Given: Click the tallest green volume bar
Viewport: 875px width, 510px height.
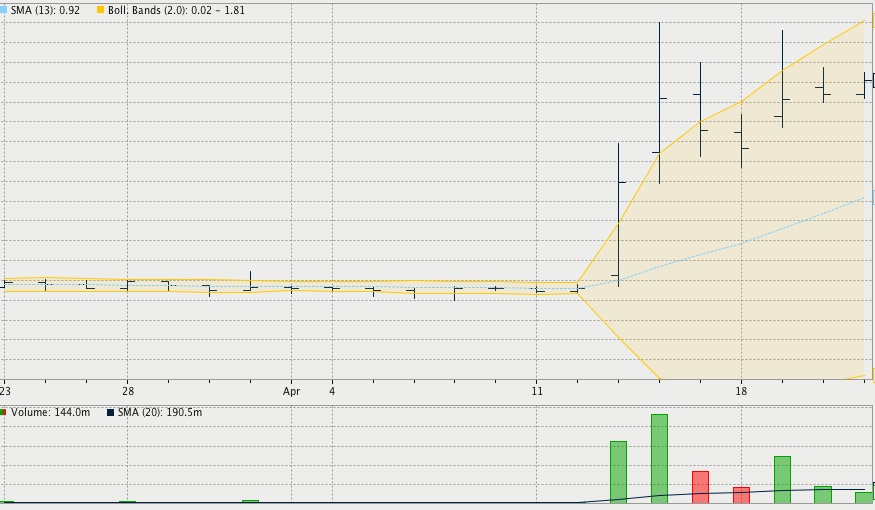Looking at the screenshot, I should [x=659, y=459].
